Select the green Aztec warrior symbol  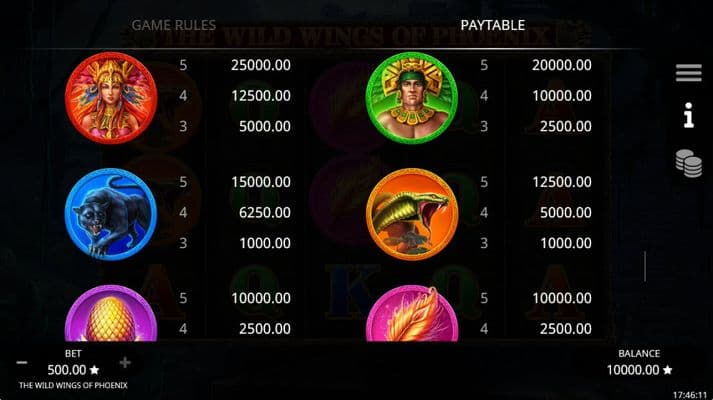(412, 98)
